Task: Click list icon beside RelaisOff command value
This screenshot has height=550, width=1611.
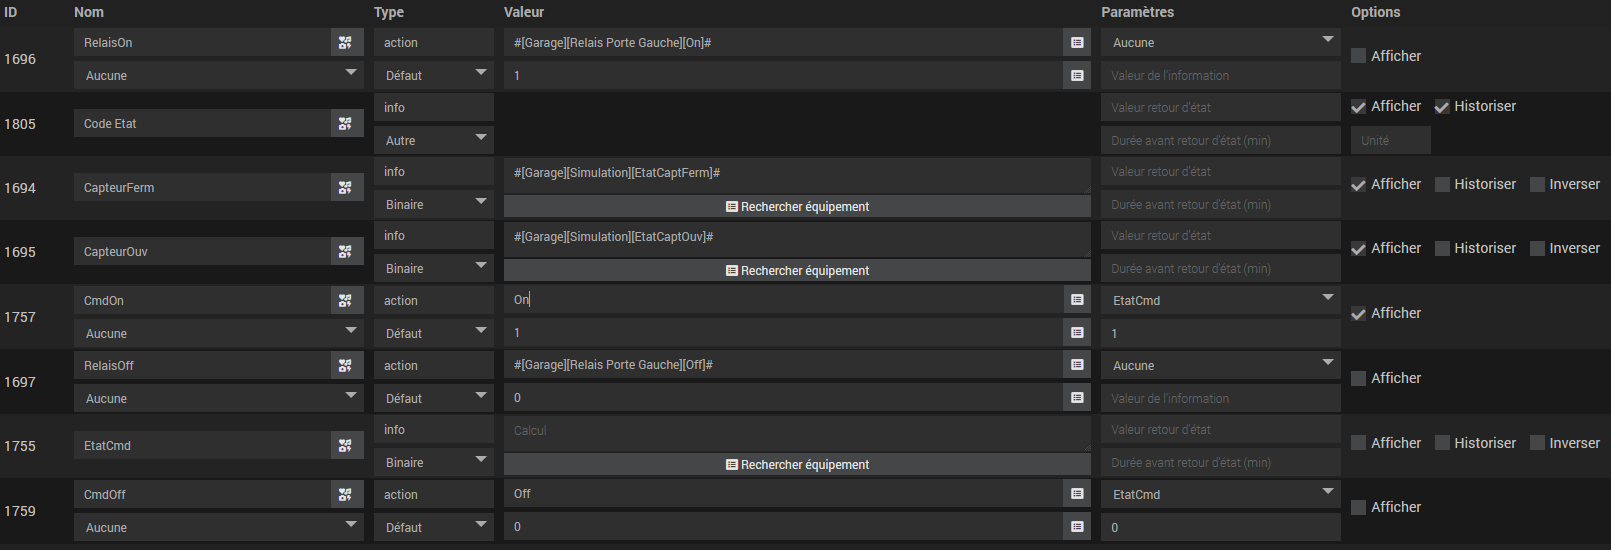Action: tap(1077, 365)
